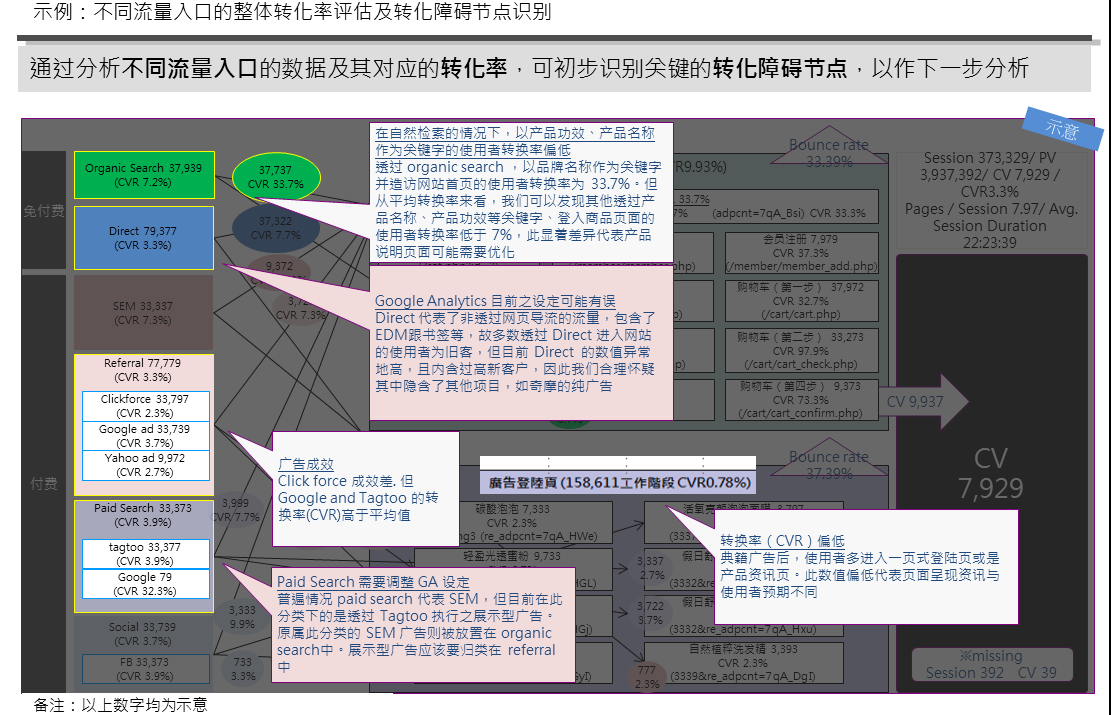This screenshot has width=1111, height=715.
Task: Click the CV 9,937 arrow
Action: (925, 402)
